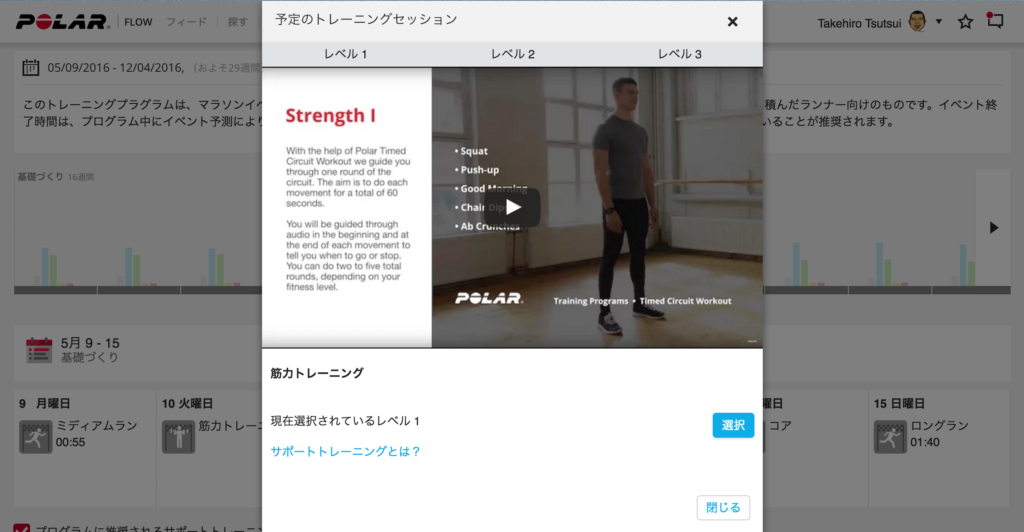The height and width of the screenshot is (532, 1024).
Task: Click the red calendar icon for 5月 9 - 15
Action: [39, 350]
